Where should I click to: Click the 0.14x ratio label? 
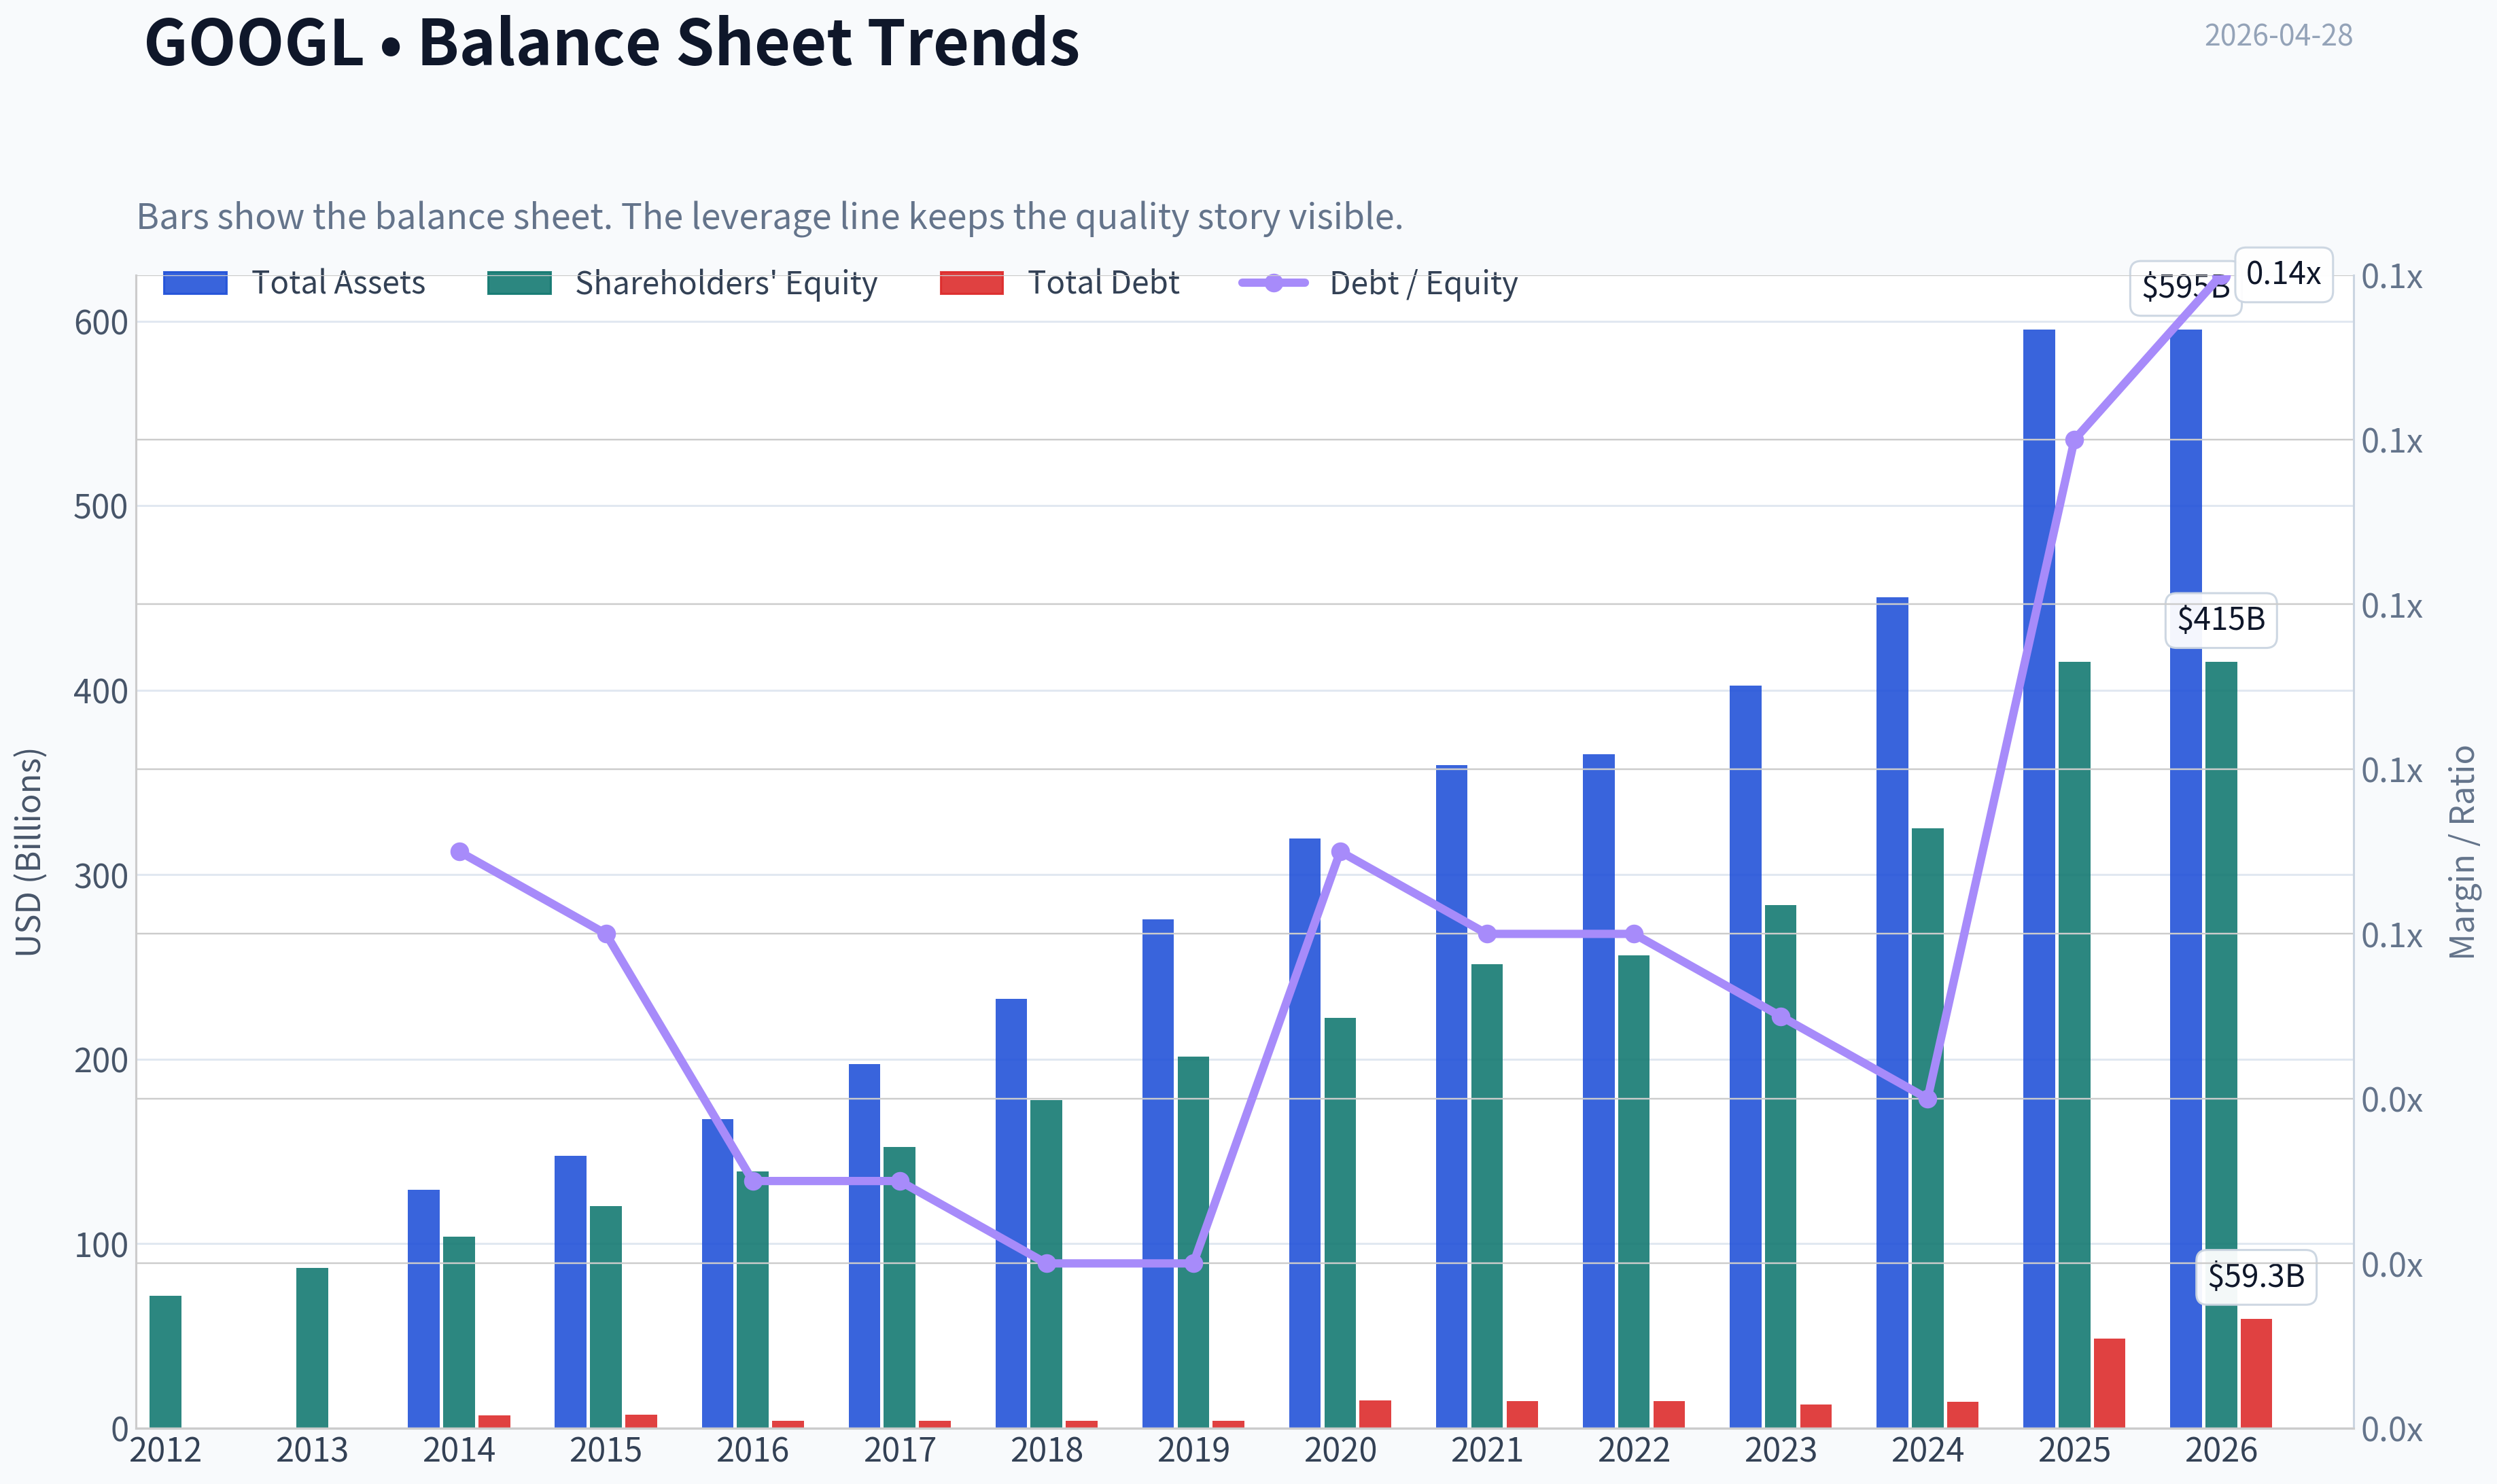(x=2283, y=274)
